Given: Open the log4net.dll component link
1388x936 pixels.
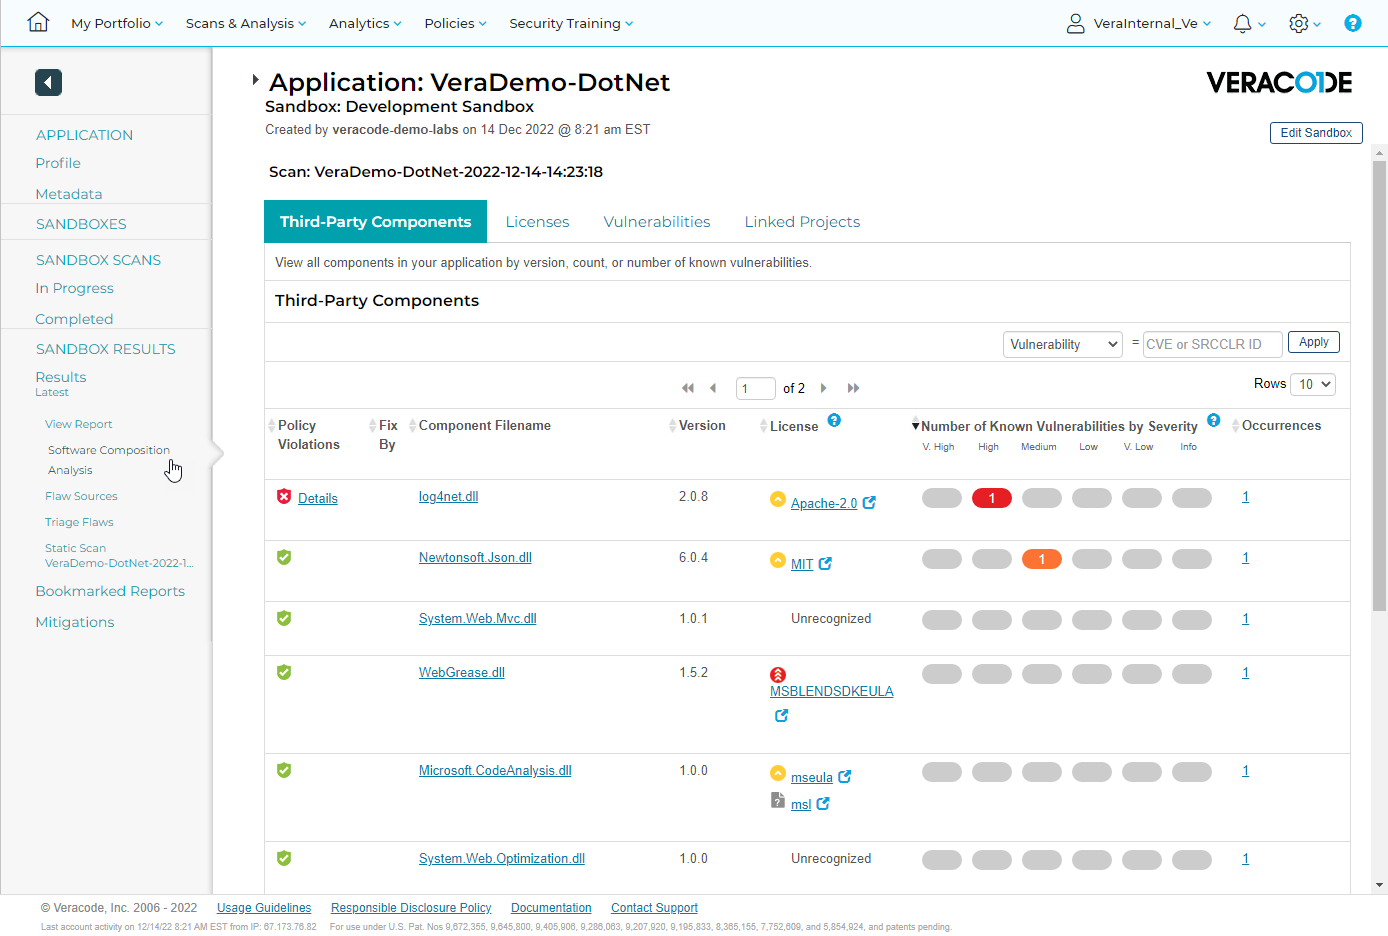Looking at the screenshot, I should pos(448,496).
